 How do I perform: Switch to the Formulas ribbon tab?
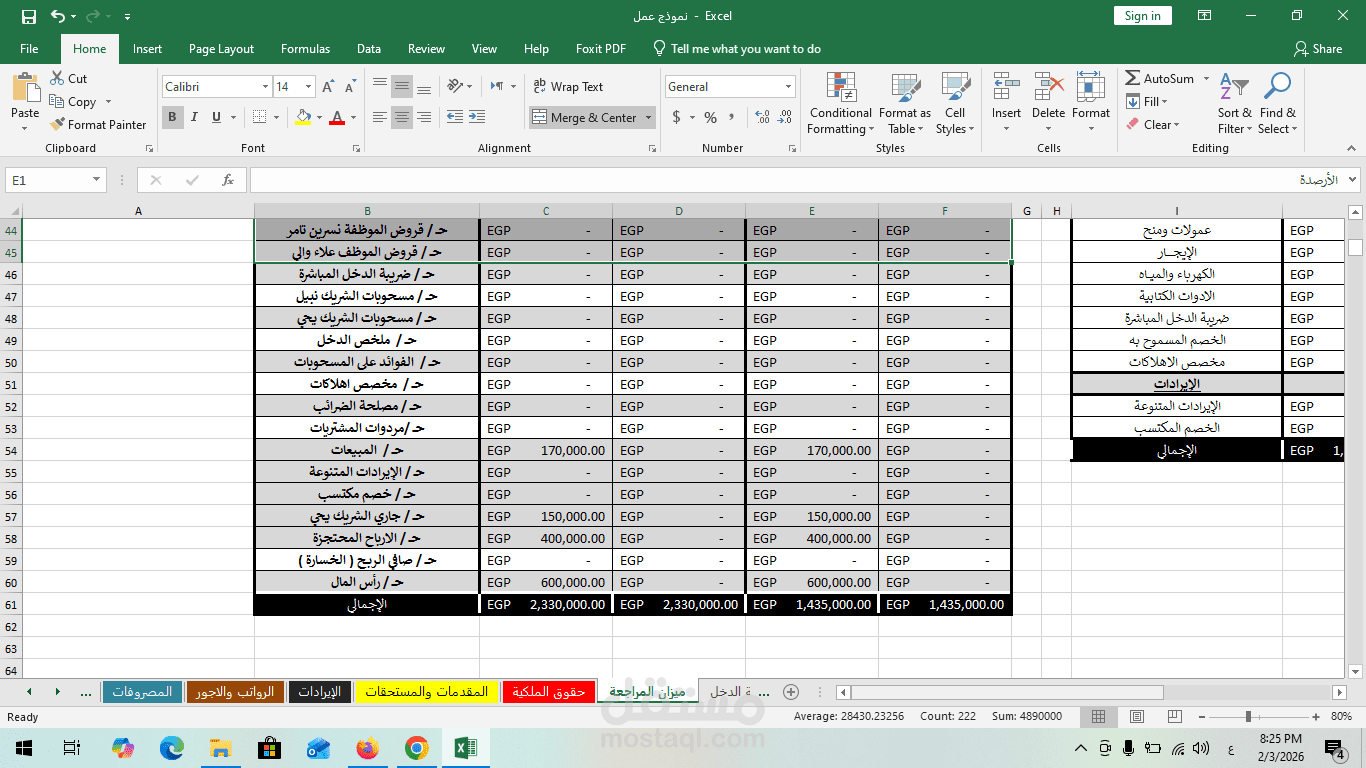click(x=305, y=48)
